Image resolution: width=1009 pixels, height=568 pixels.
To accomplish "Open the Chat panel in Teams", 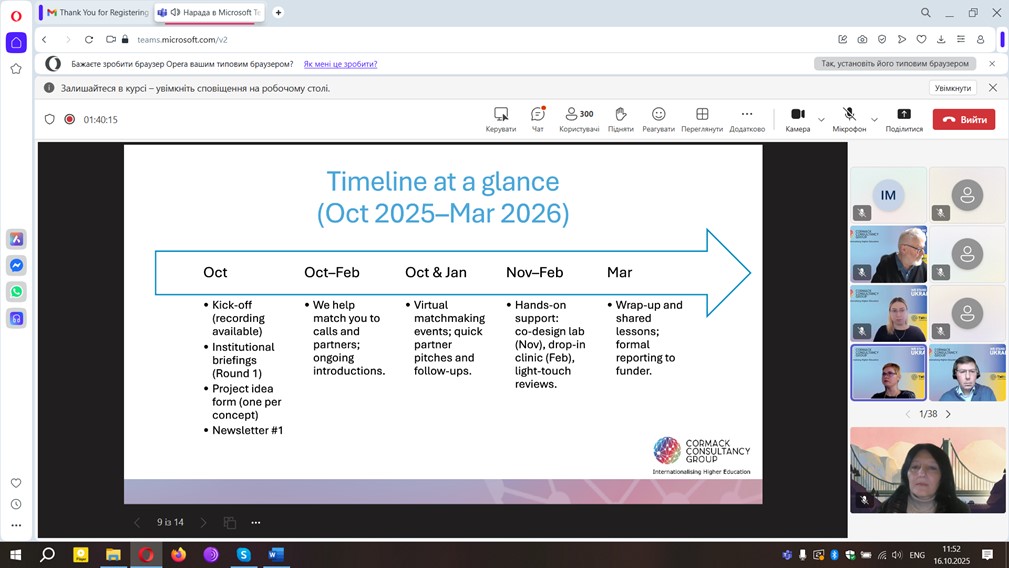I will pyautogui.click(x=538, y=118).
